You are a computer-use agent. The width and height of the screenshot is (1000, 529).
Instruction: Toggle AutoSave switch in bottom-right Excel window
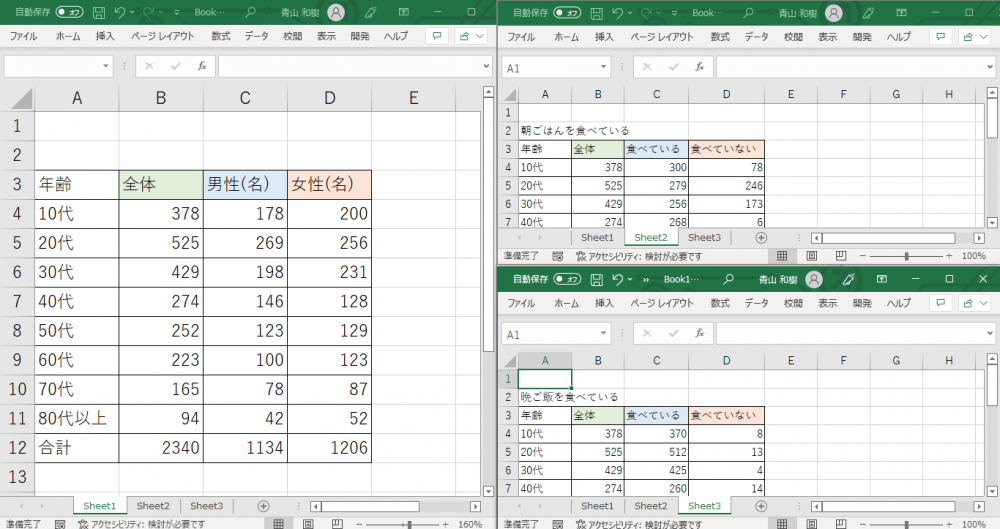pos(567,279)
